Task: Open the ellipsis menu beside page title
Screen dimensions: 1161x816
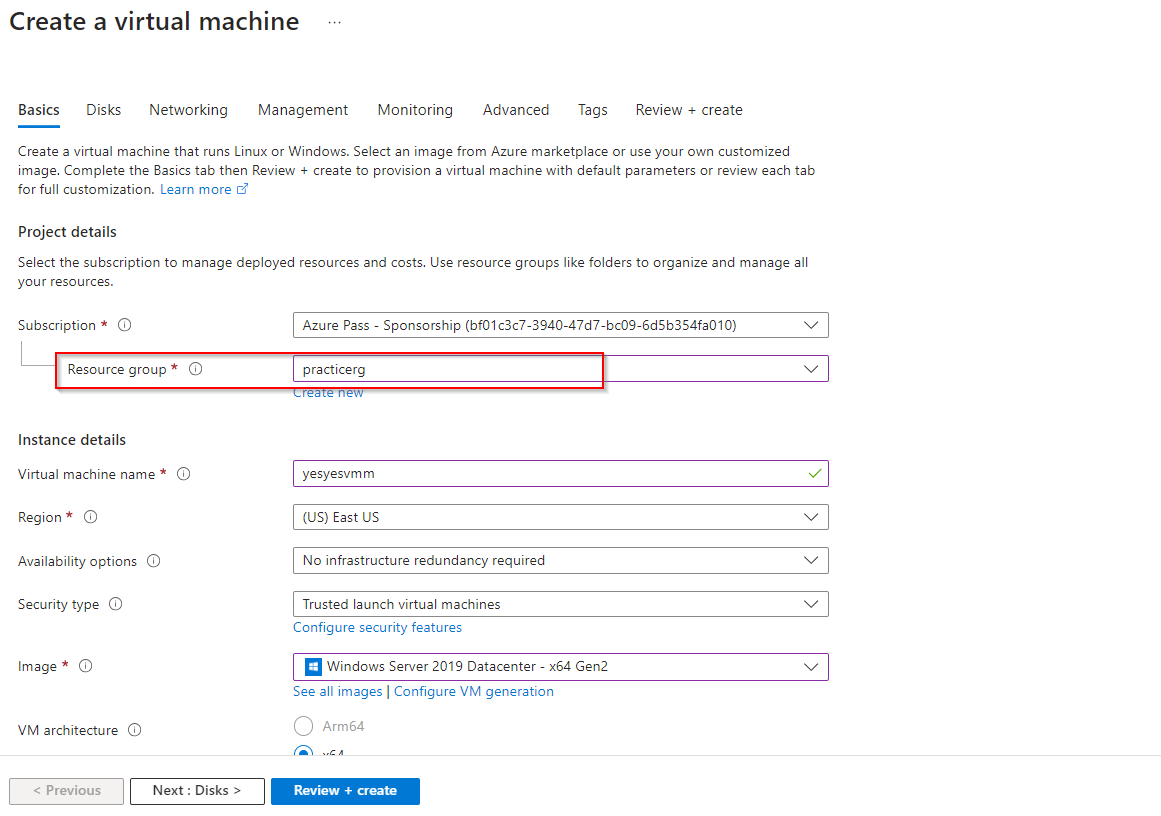Action: 334,22
